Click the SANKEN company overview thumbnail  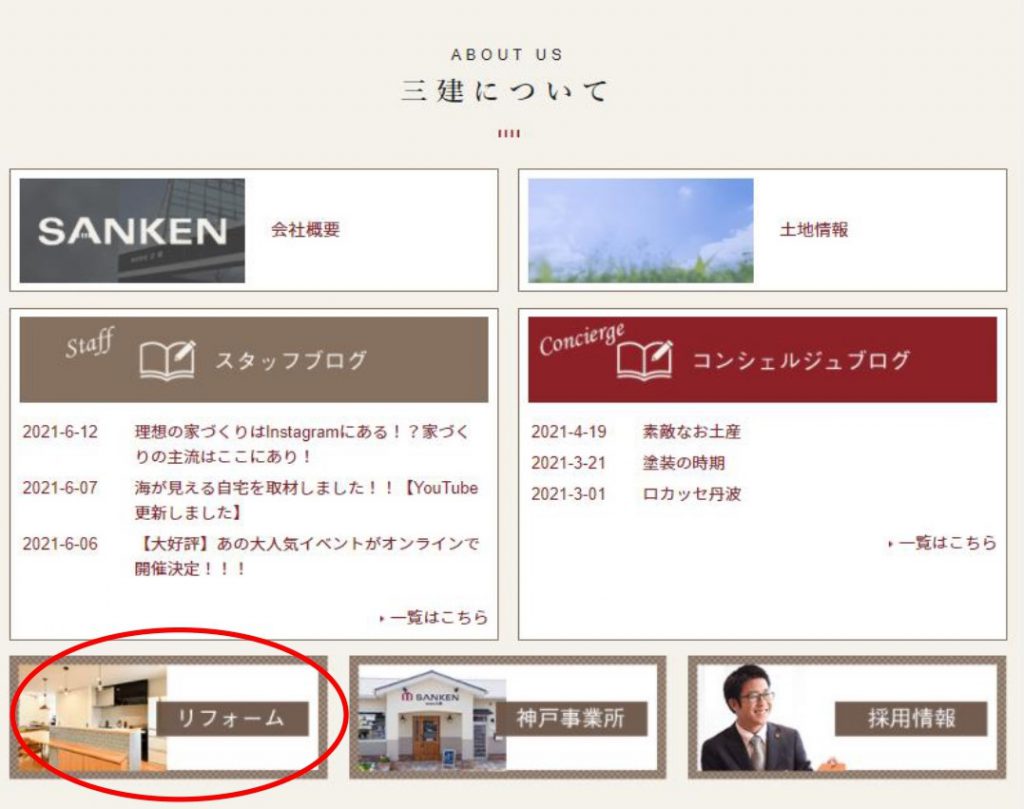131,231
